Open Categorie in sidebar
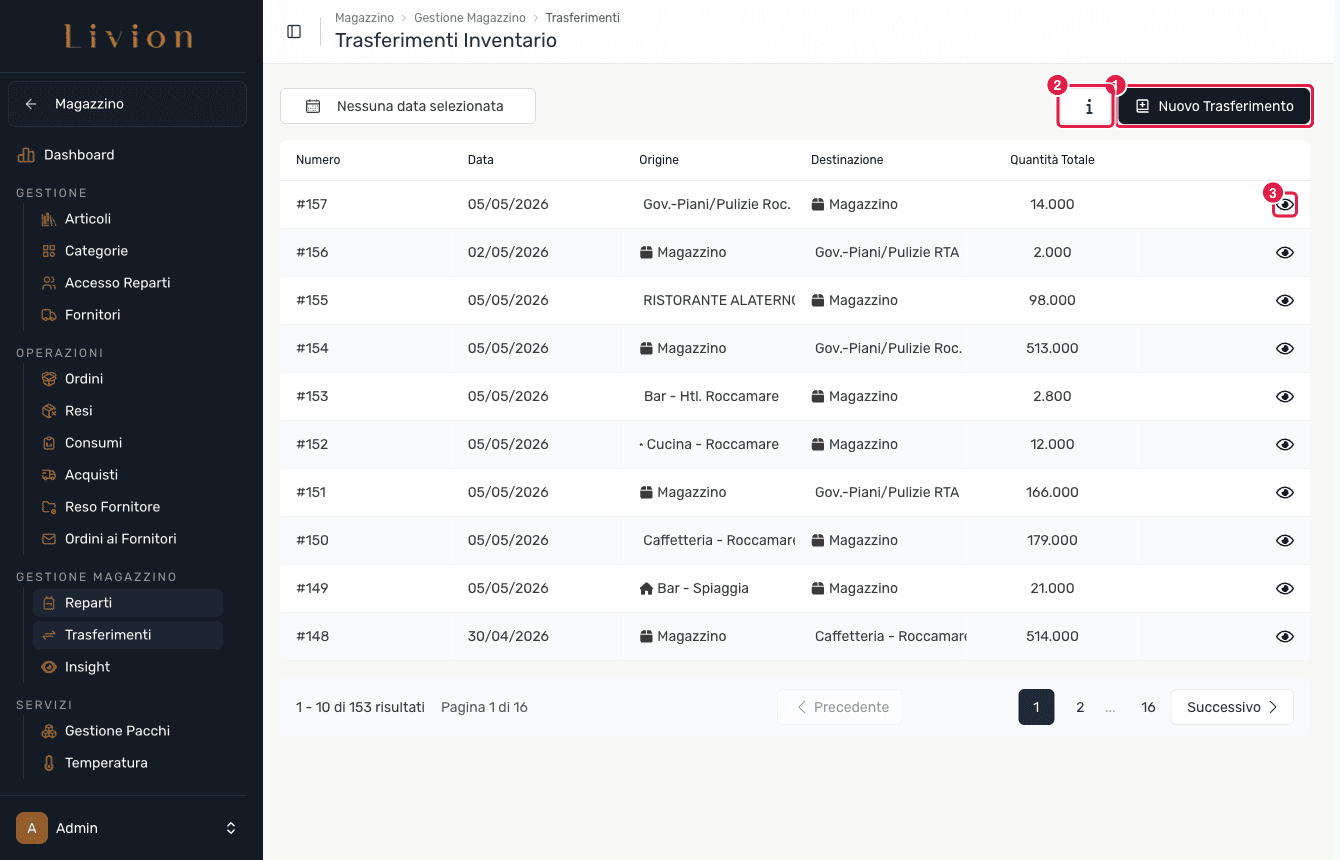The width and height of the screenshot is (1340, 860). tap(127, 251)
